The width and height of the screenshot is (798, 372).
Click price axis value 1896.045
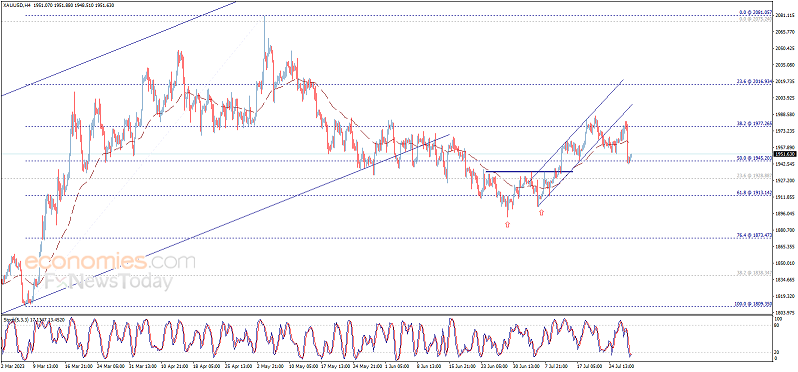[x=784, y=214]
